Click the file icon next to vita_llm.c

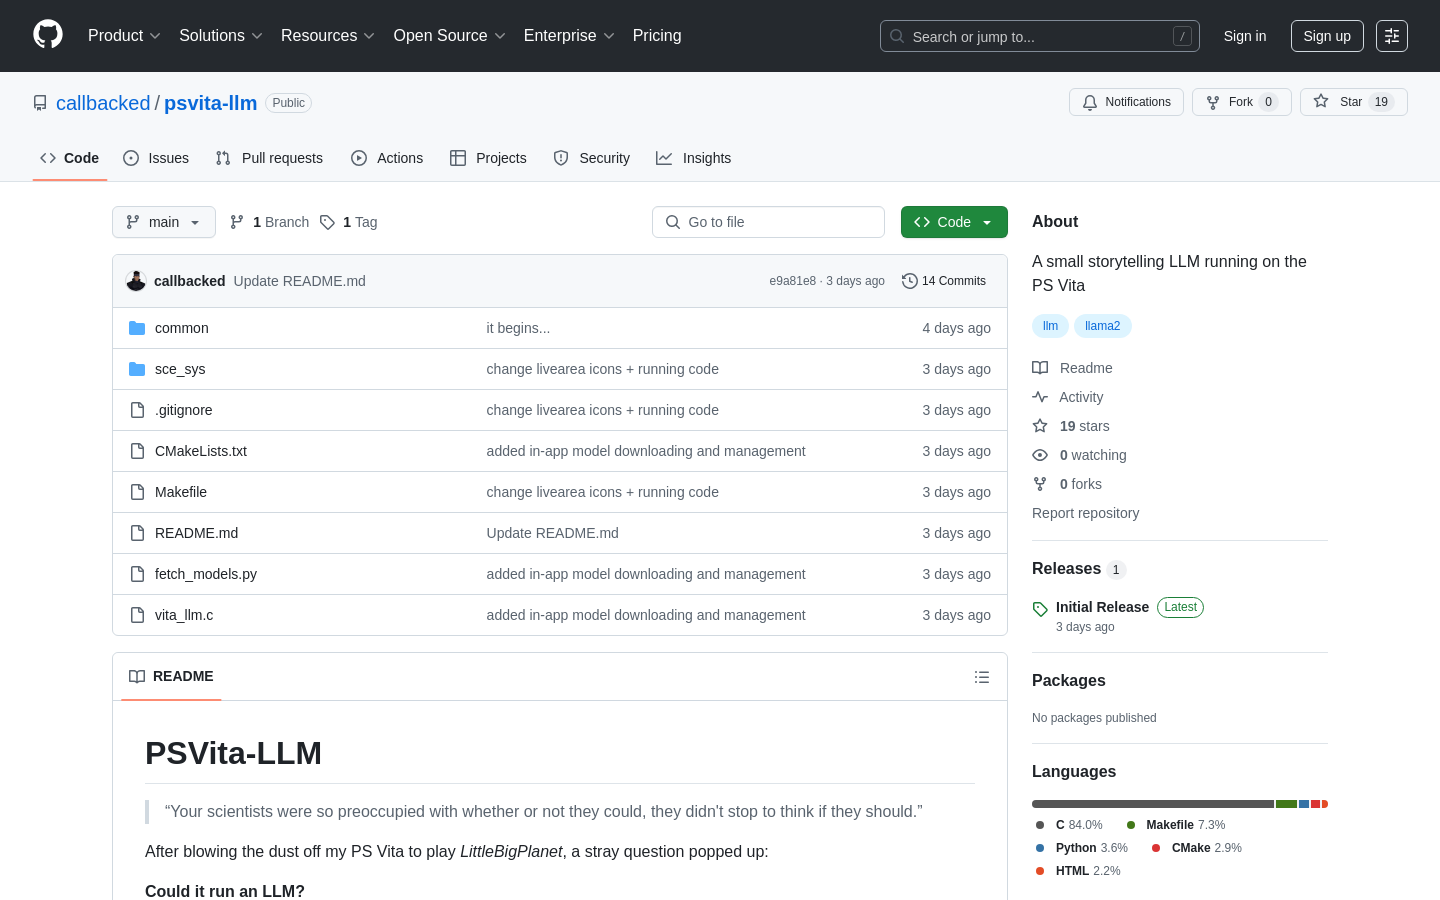pyautogui.click(x=137, y=615)
